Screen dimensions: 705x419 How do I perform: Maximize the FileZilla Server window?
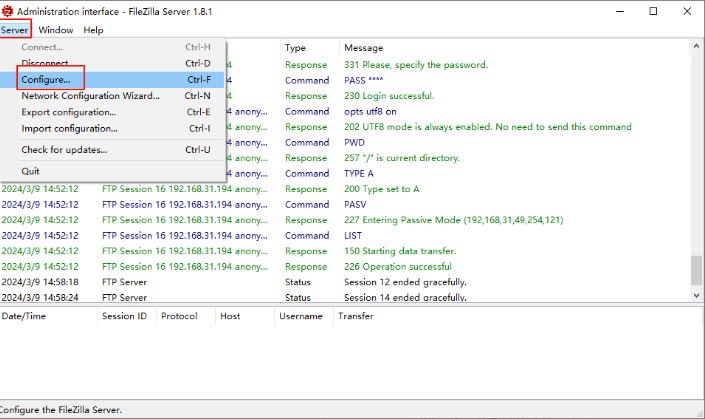[x=653, y=11]
